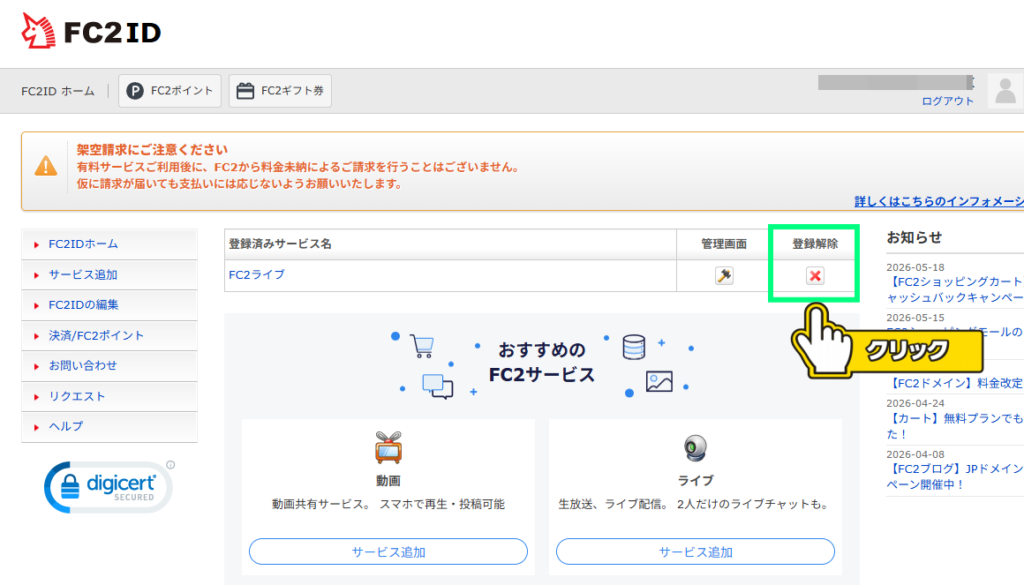Open リクエスト in the sidebar

click(109, 396)
